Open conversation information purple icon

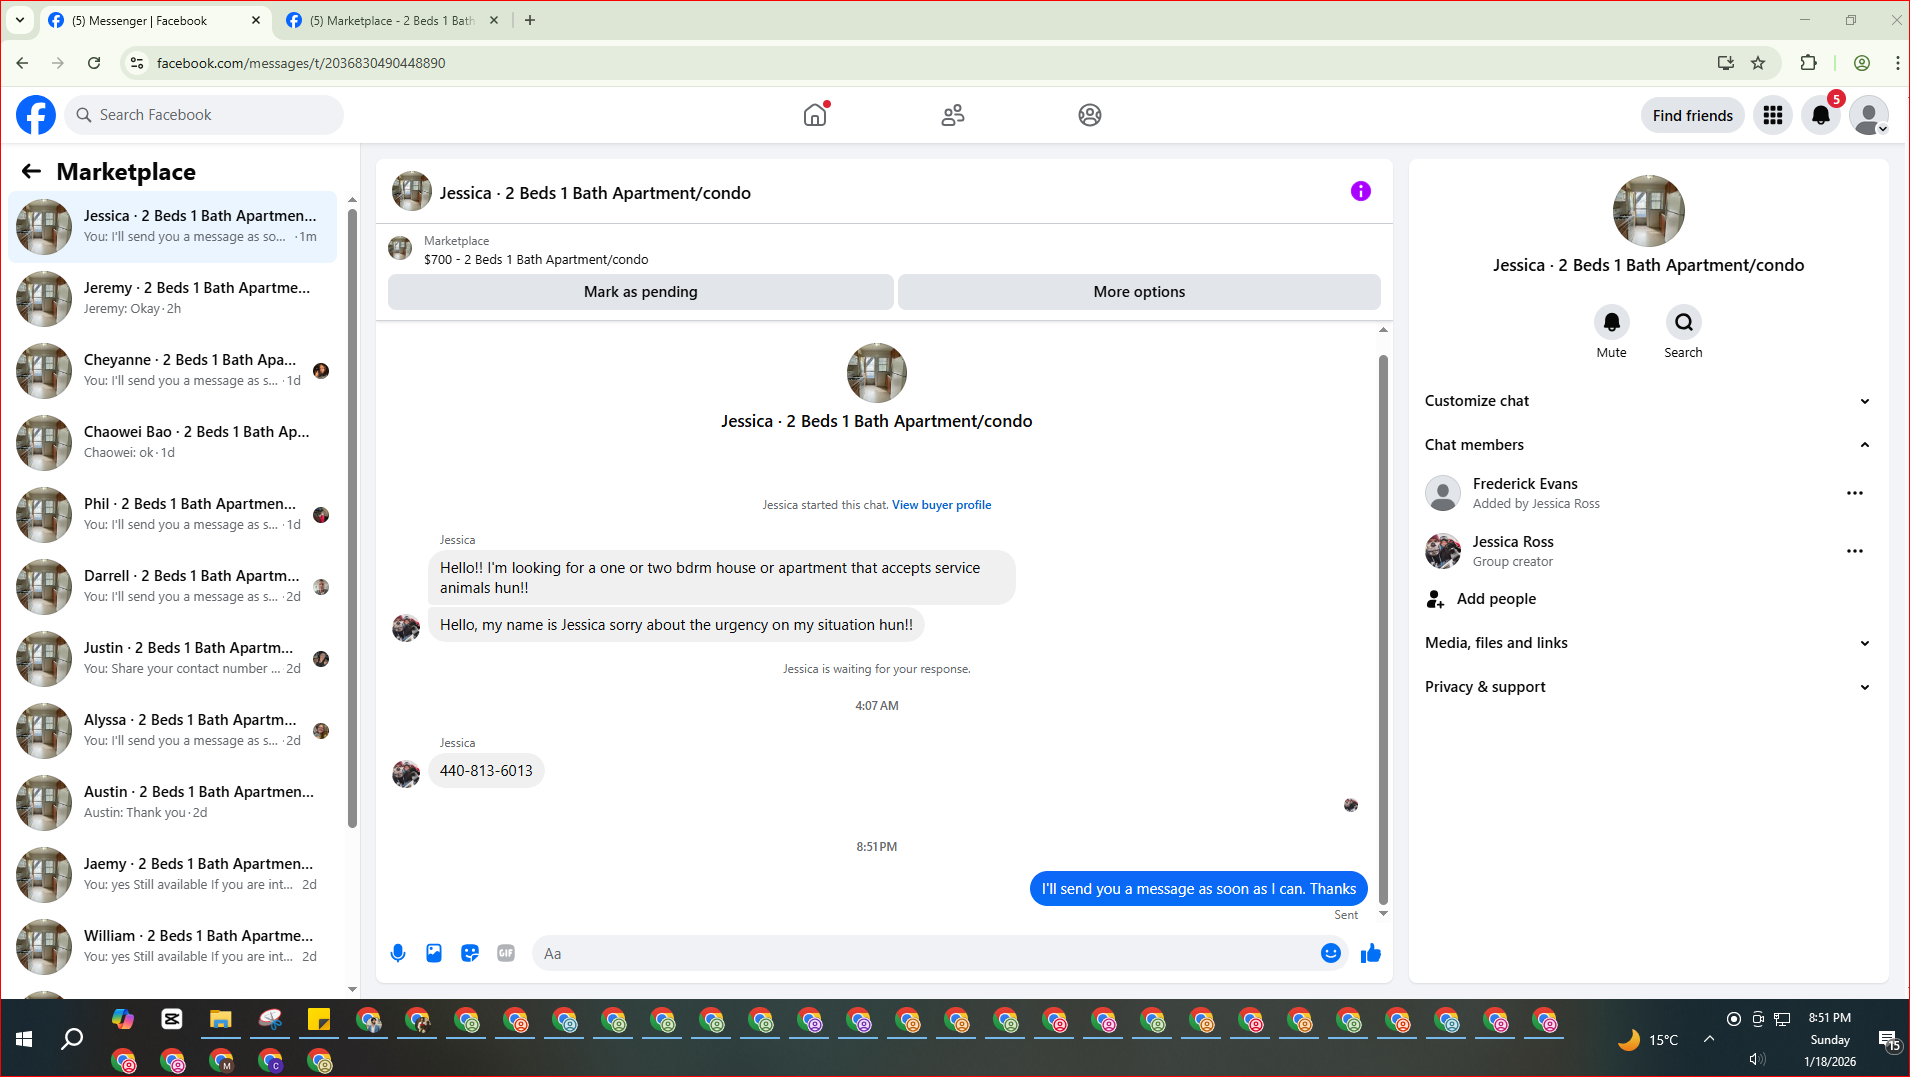(1361, 191)
